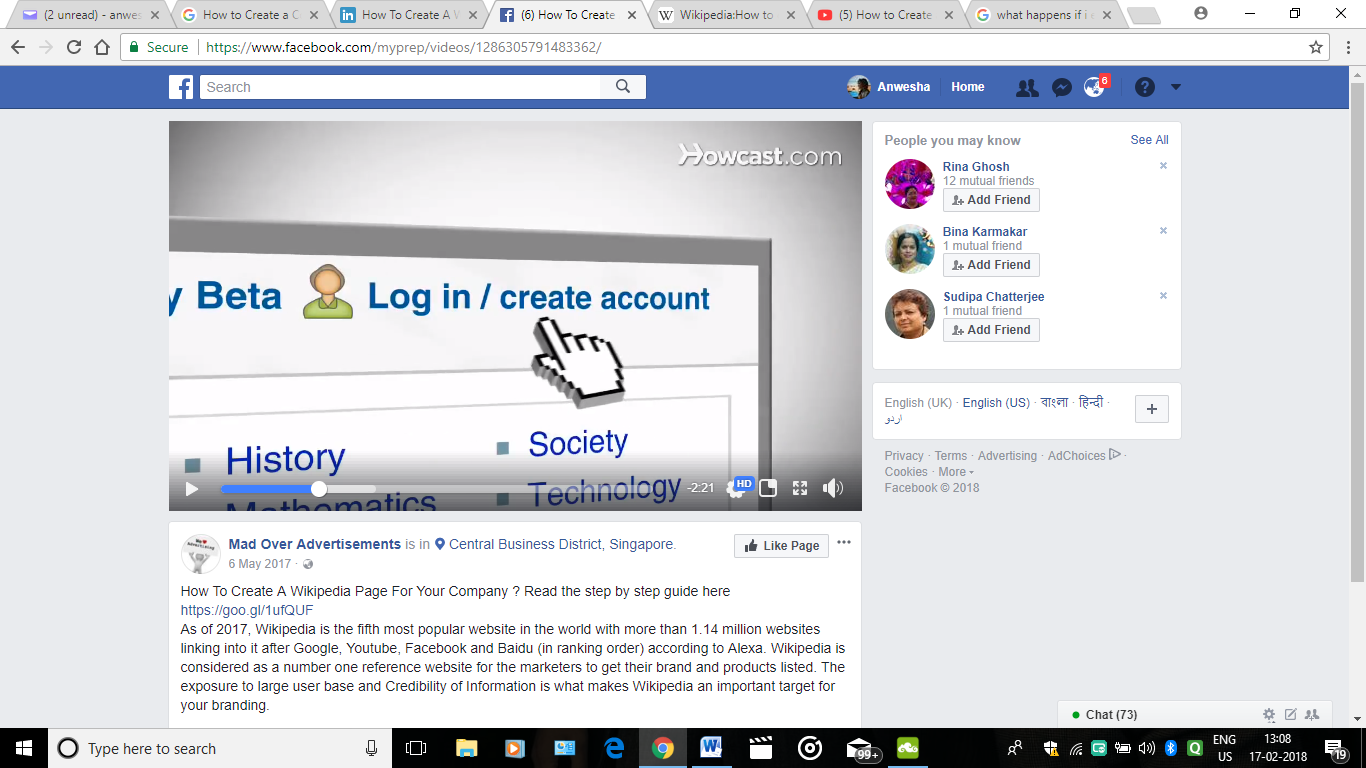This screenshot has width=1366, height=768.
Task: Open Quick Help question mark
Action: tap(1145, 87)
